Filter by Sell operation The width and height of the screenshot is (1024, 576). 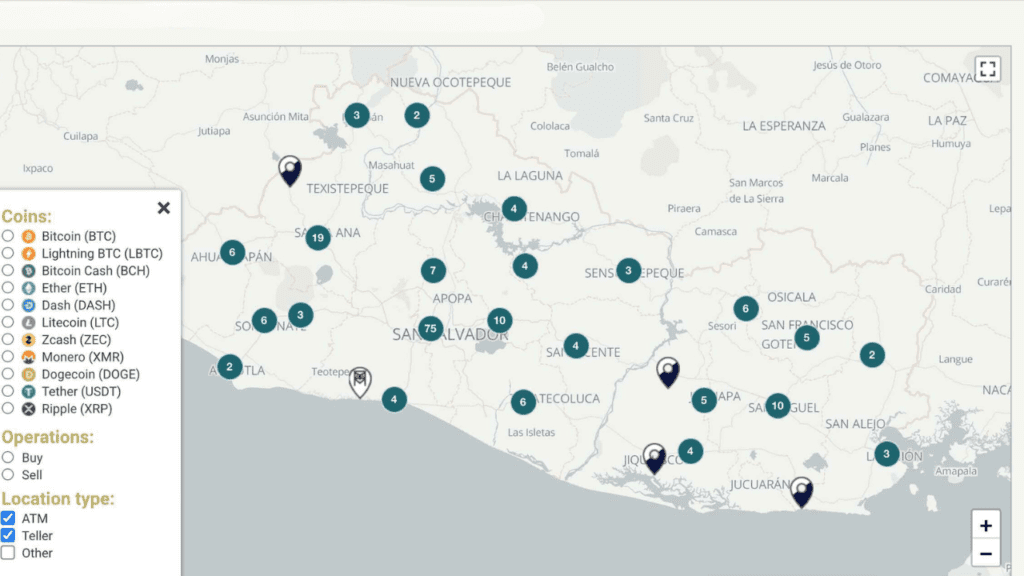pyautogui.click(x=8, y=475)
